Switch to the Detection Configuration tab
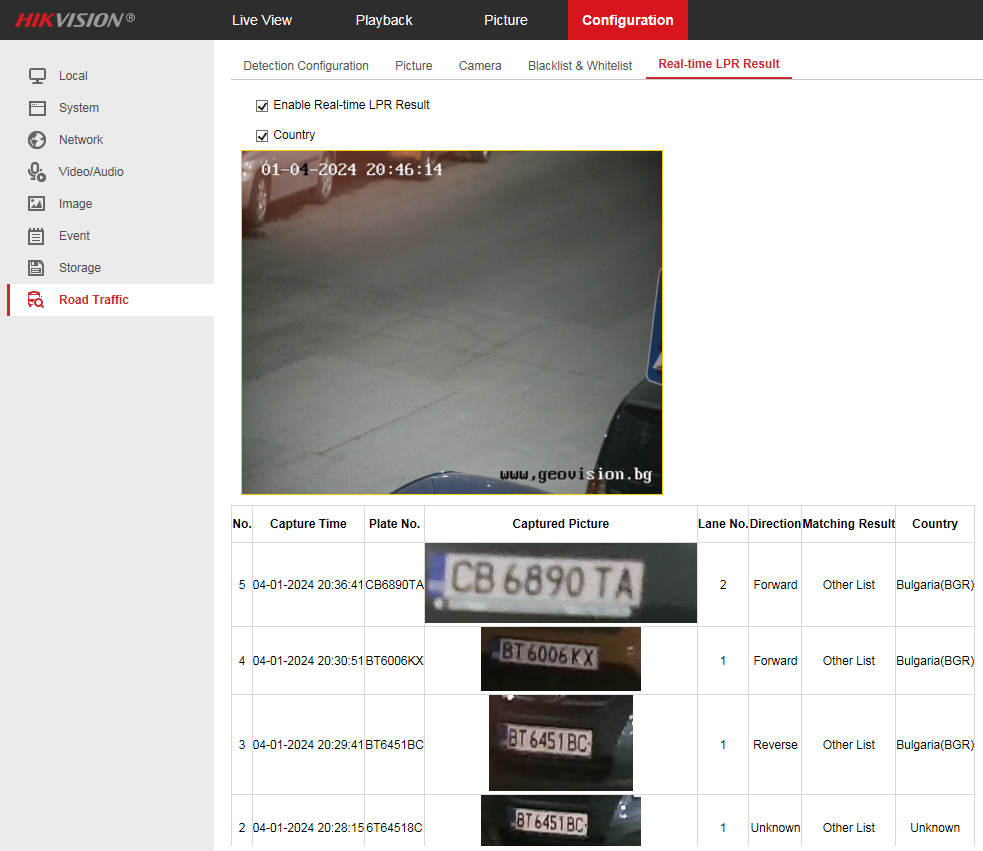983x851 pixels. click(306, 66)
